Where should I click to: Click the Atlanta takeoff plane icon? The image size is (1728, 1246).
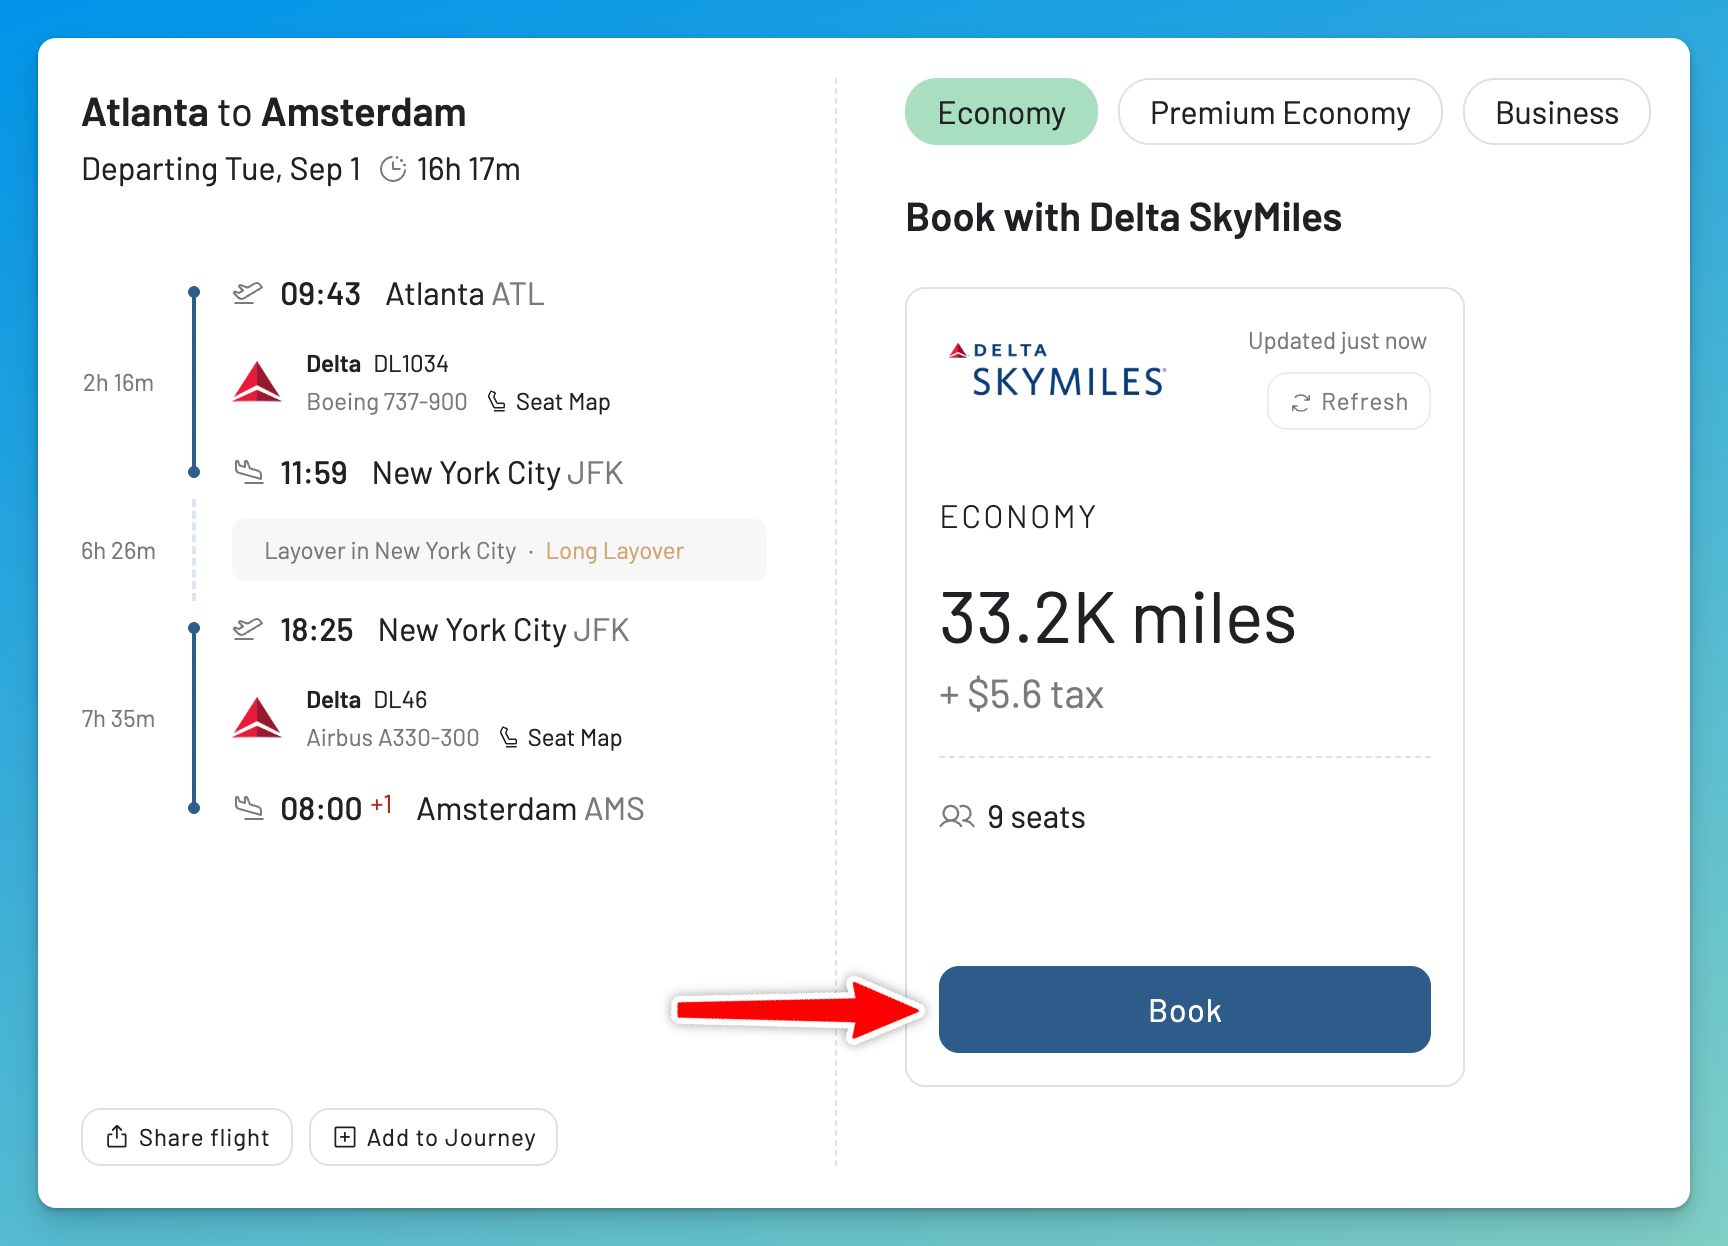pyautogui.click(x=247, y=293)
